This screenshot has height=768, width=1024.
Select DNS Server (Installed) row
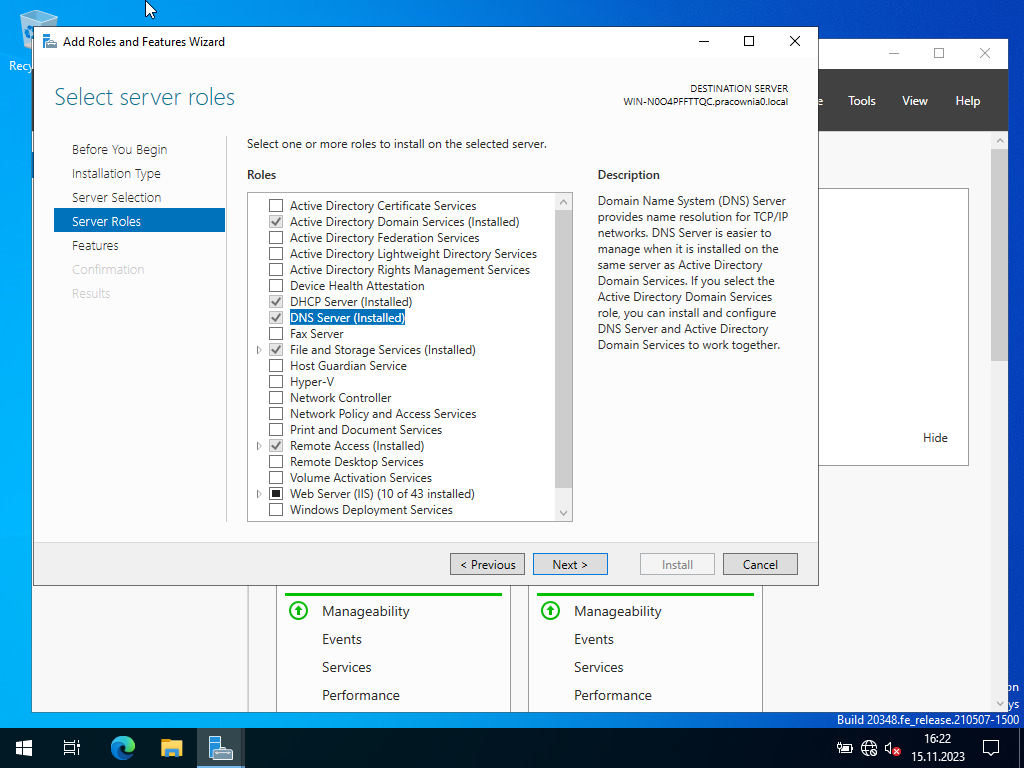347,318
